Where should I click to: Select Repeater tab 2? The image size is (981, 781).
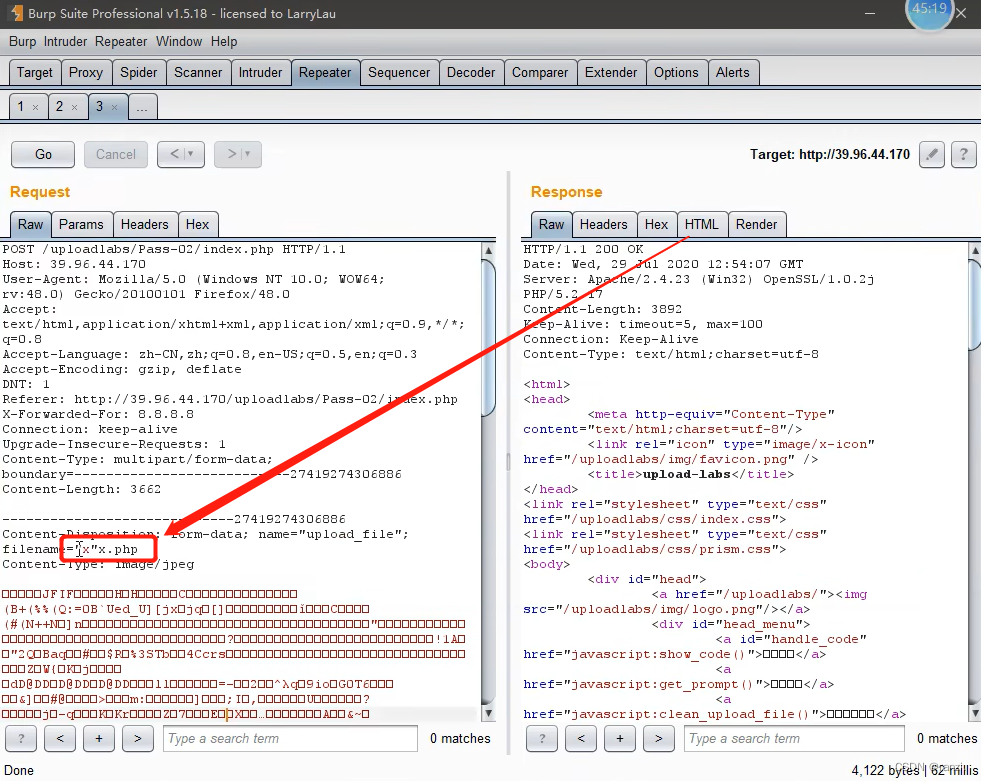59,107
